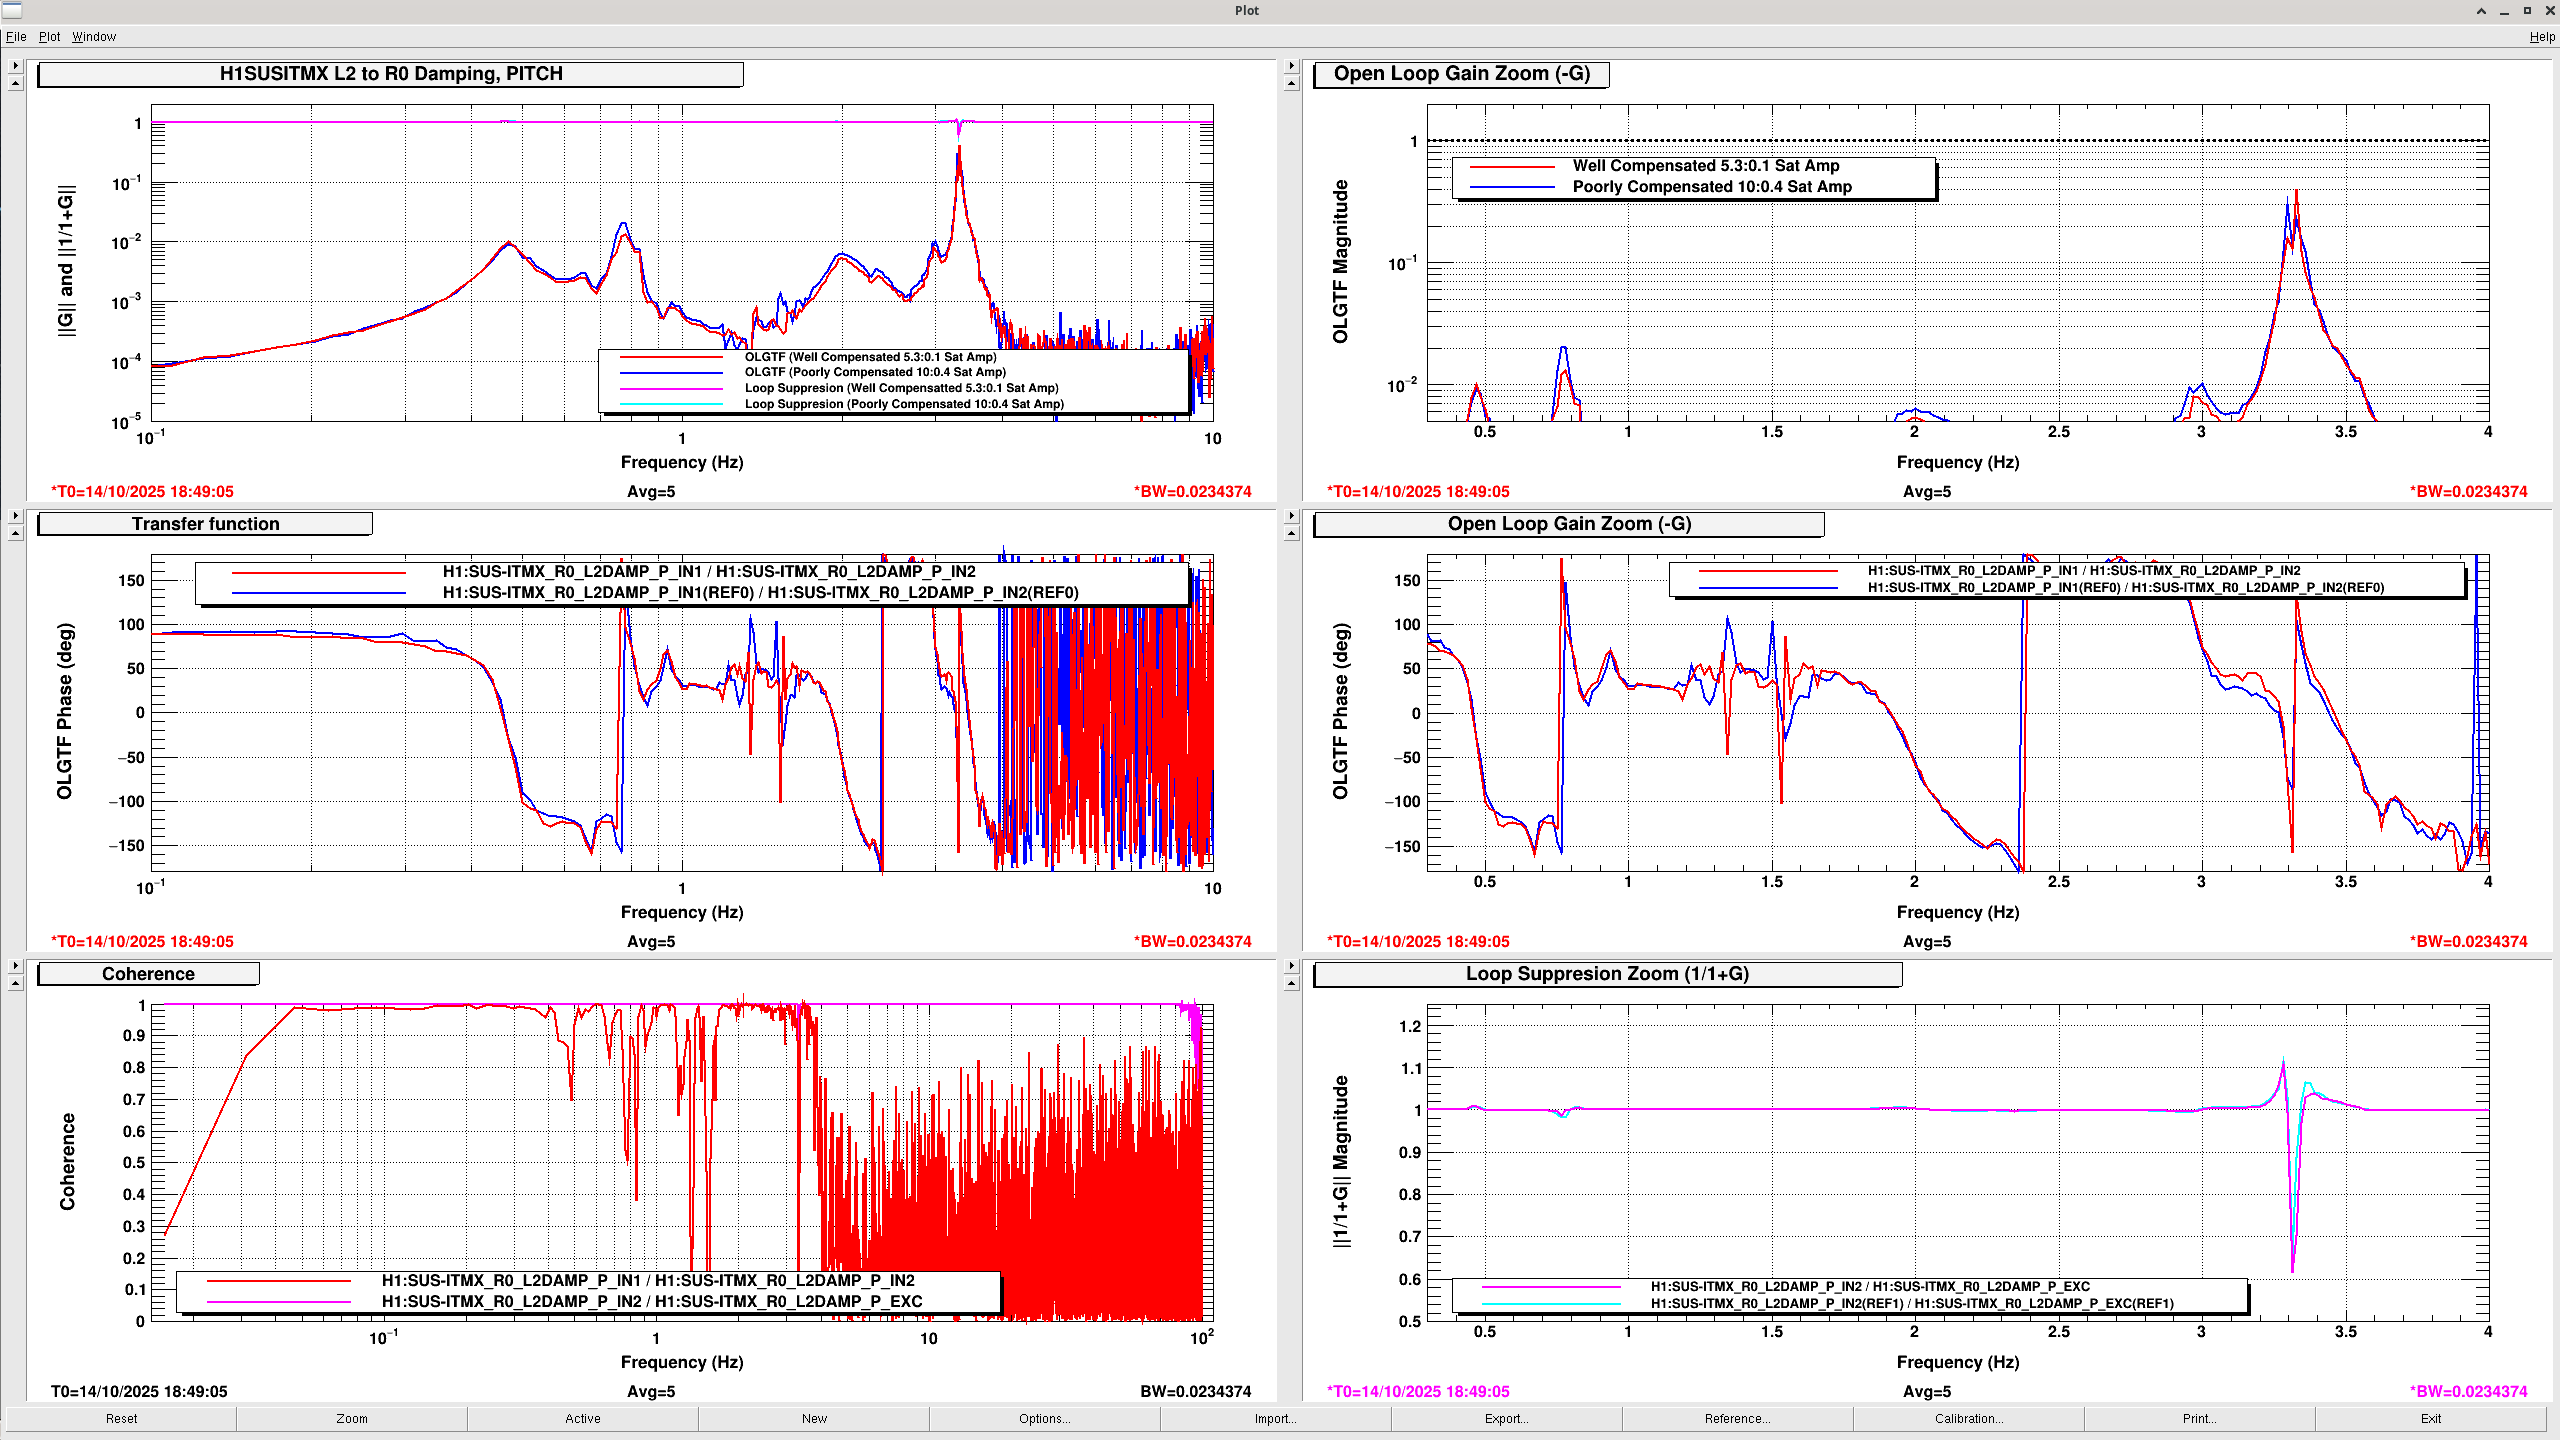Open the Export... dialog button
The width and height of the screenshot is (2560, 1440).
pos(1506,1418)
